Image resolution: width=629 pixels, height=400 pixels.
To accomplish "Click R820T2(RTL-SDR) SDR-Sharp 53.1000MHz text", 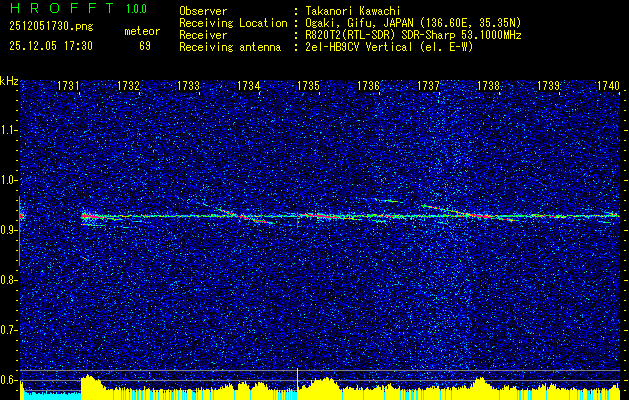I will 413,35.
